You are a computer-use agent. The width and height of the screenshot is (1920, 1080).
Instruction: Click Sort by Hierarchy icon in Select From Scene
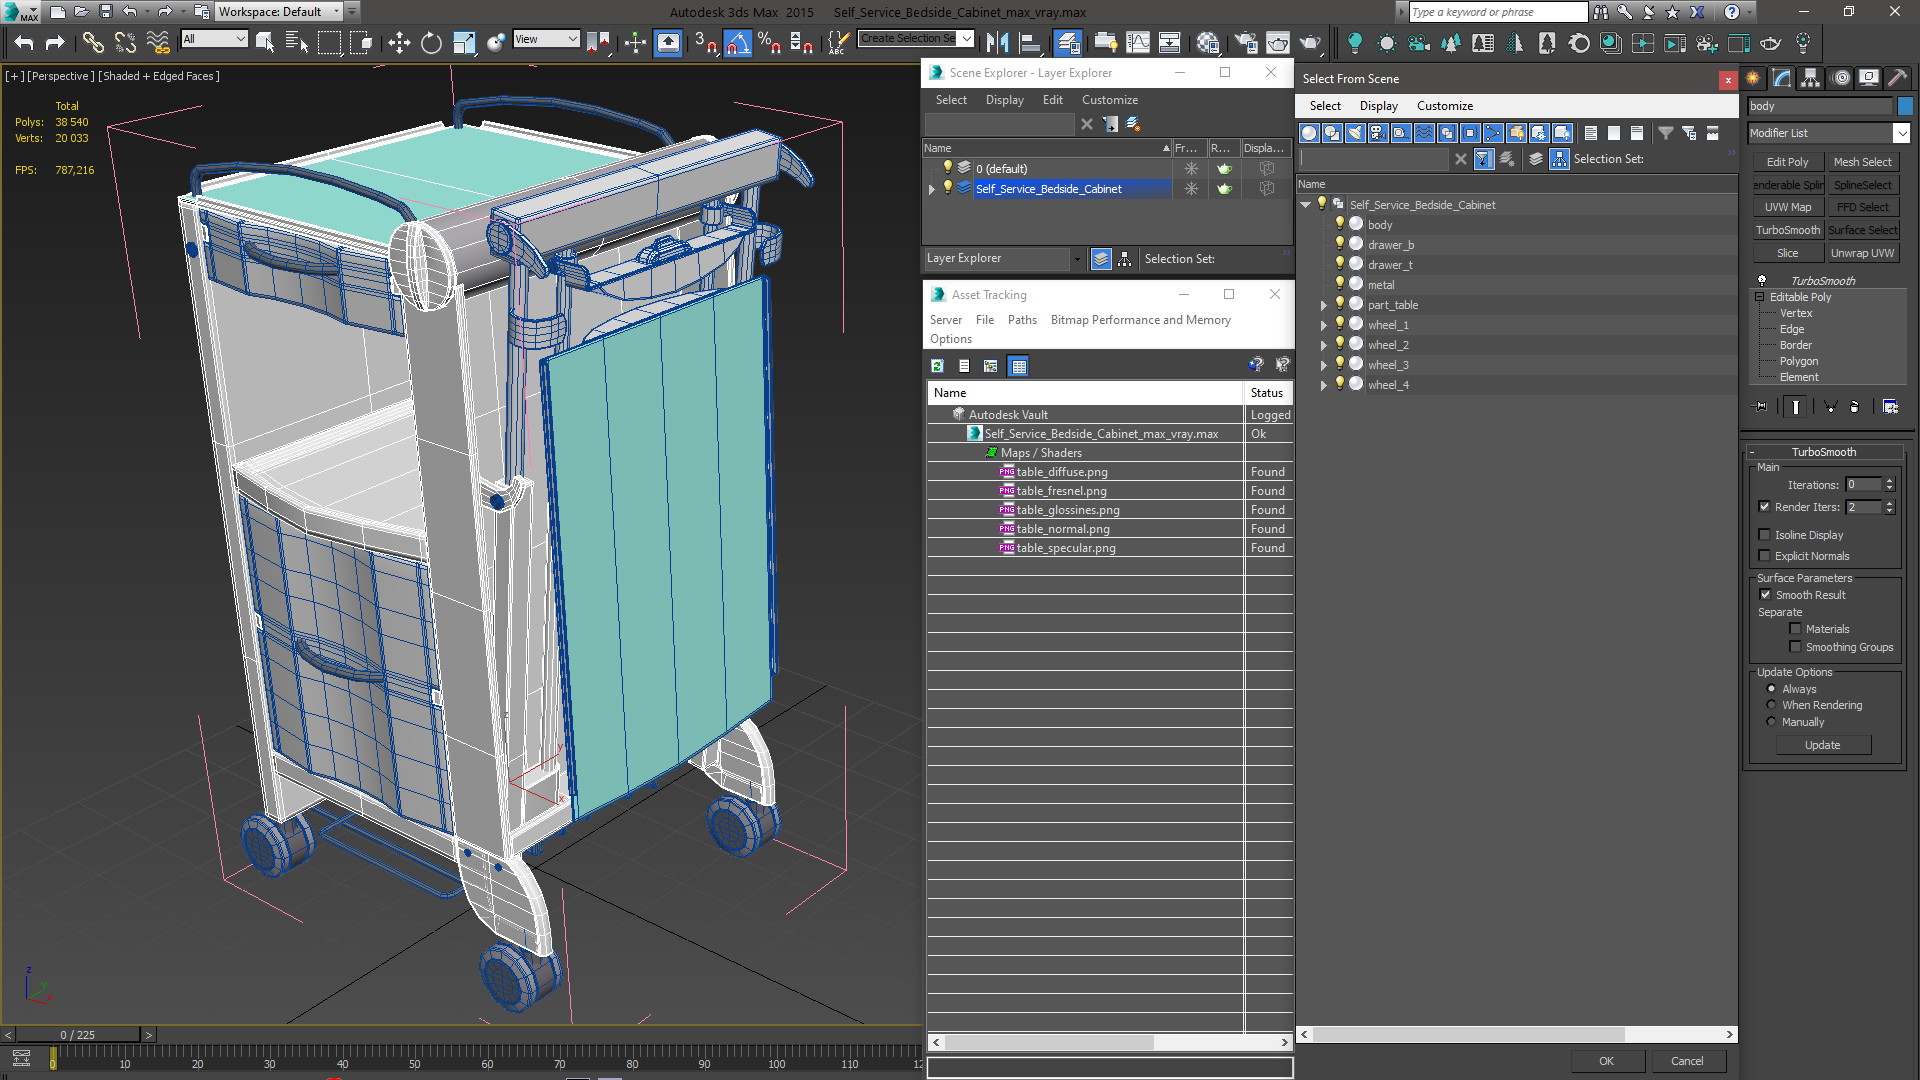[1559, 159]
